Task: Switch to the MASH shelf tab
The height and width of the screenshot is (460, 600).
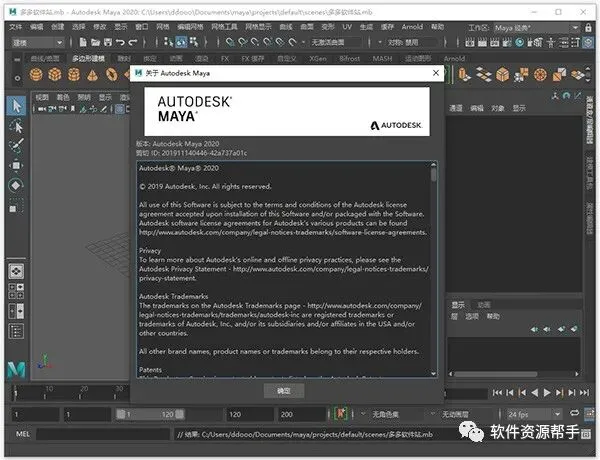Action: point(382,59)
